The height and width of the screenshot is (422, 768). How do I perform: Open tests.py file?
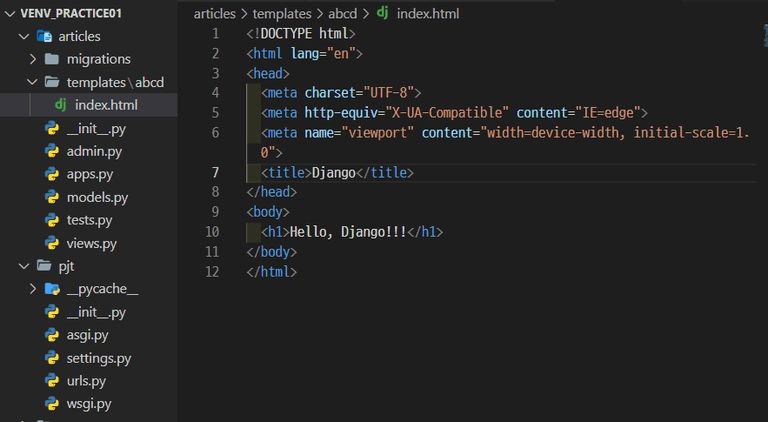(89, 221)
